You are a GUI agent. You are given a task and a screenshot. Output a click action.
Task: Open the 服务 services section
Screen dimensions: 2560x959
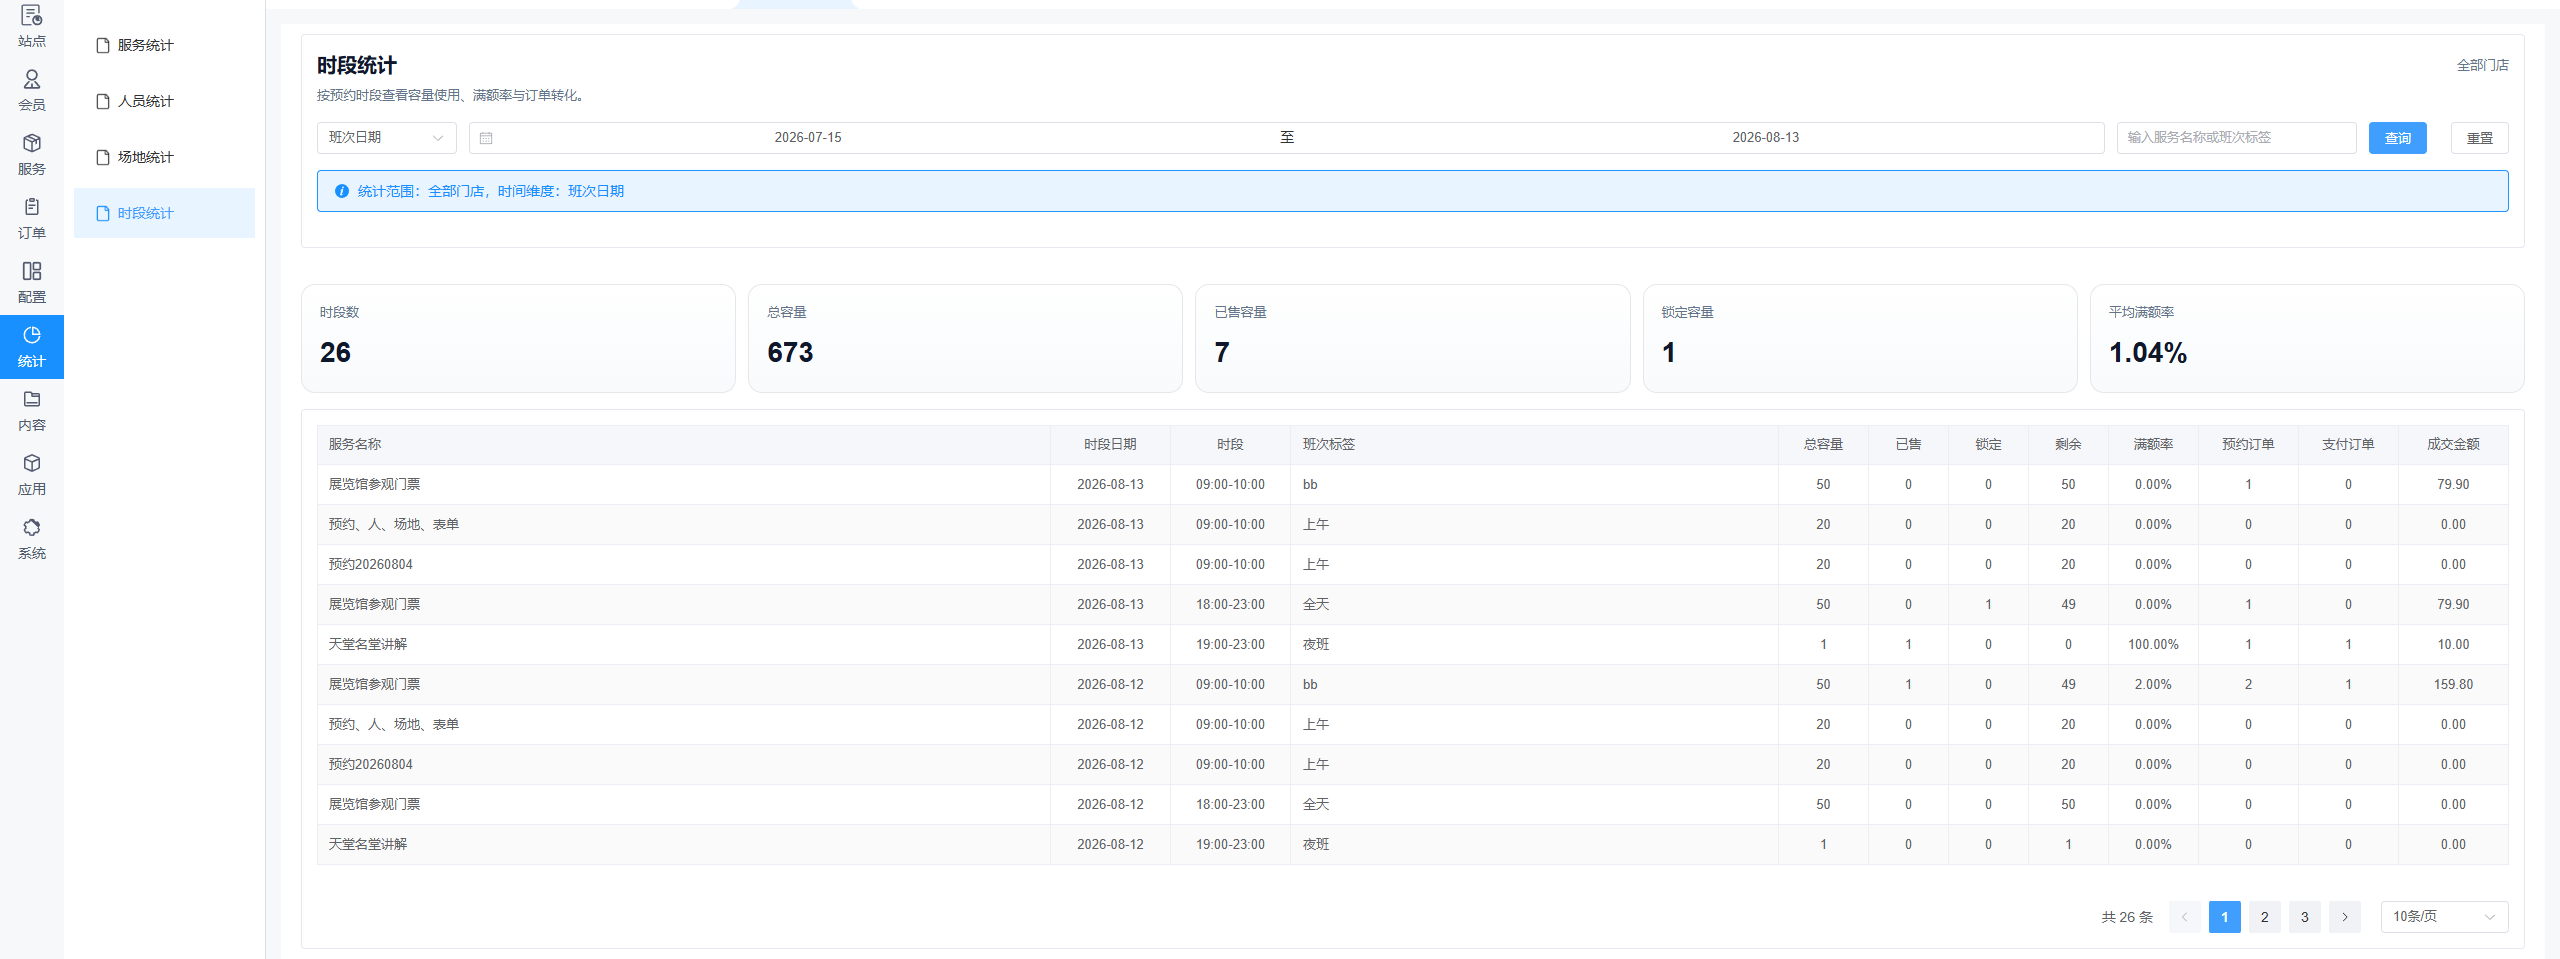(32, 155)
